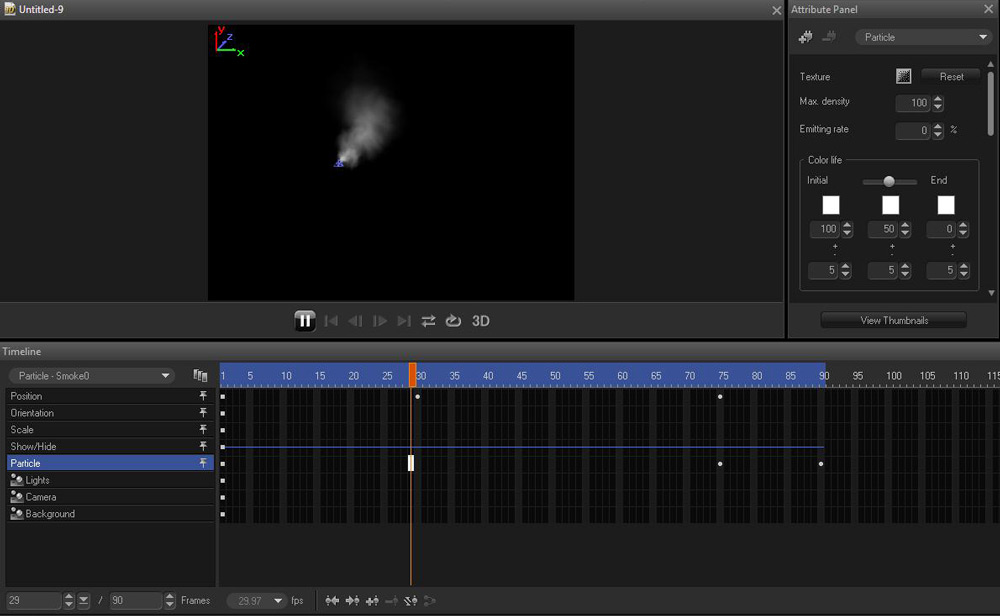The image size is (1000, 616).
Task: Select the Background track
Action: 110,513
